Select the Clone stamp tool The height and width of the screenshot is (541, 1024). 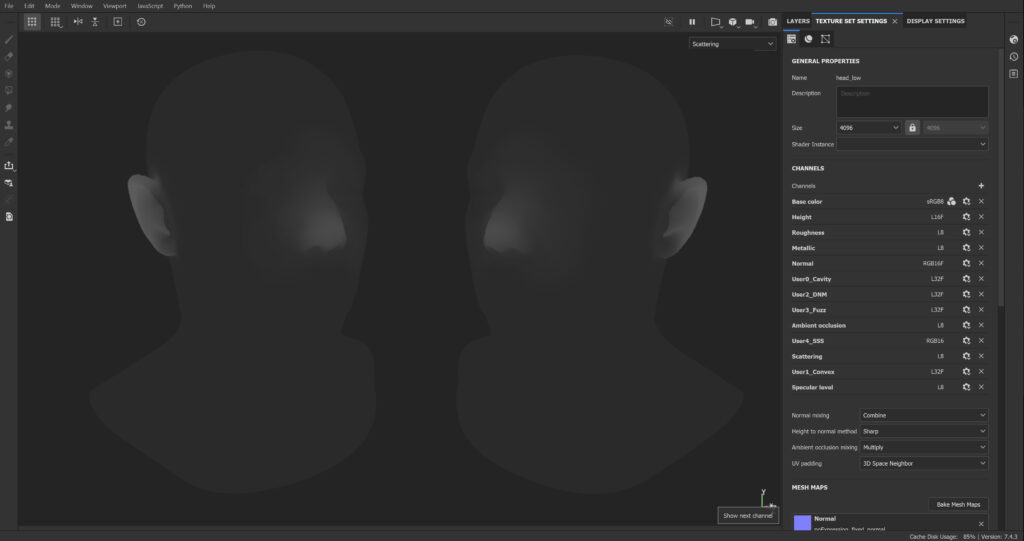click(9, 125)
